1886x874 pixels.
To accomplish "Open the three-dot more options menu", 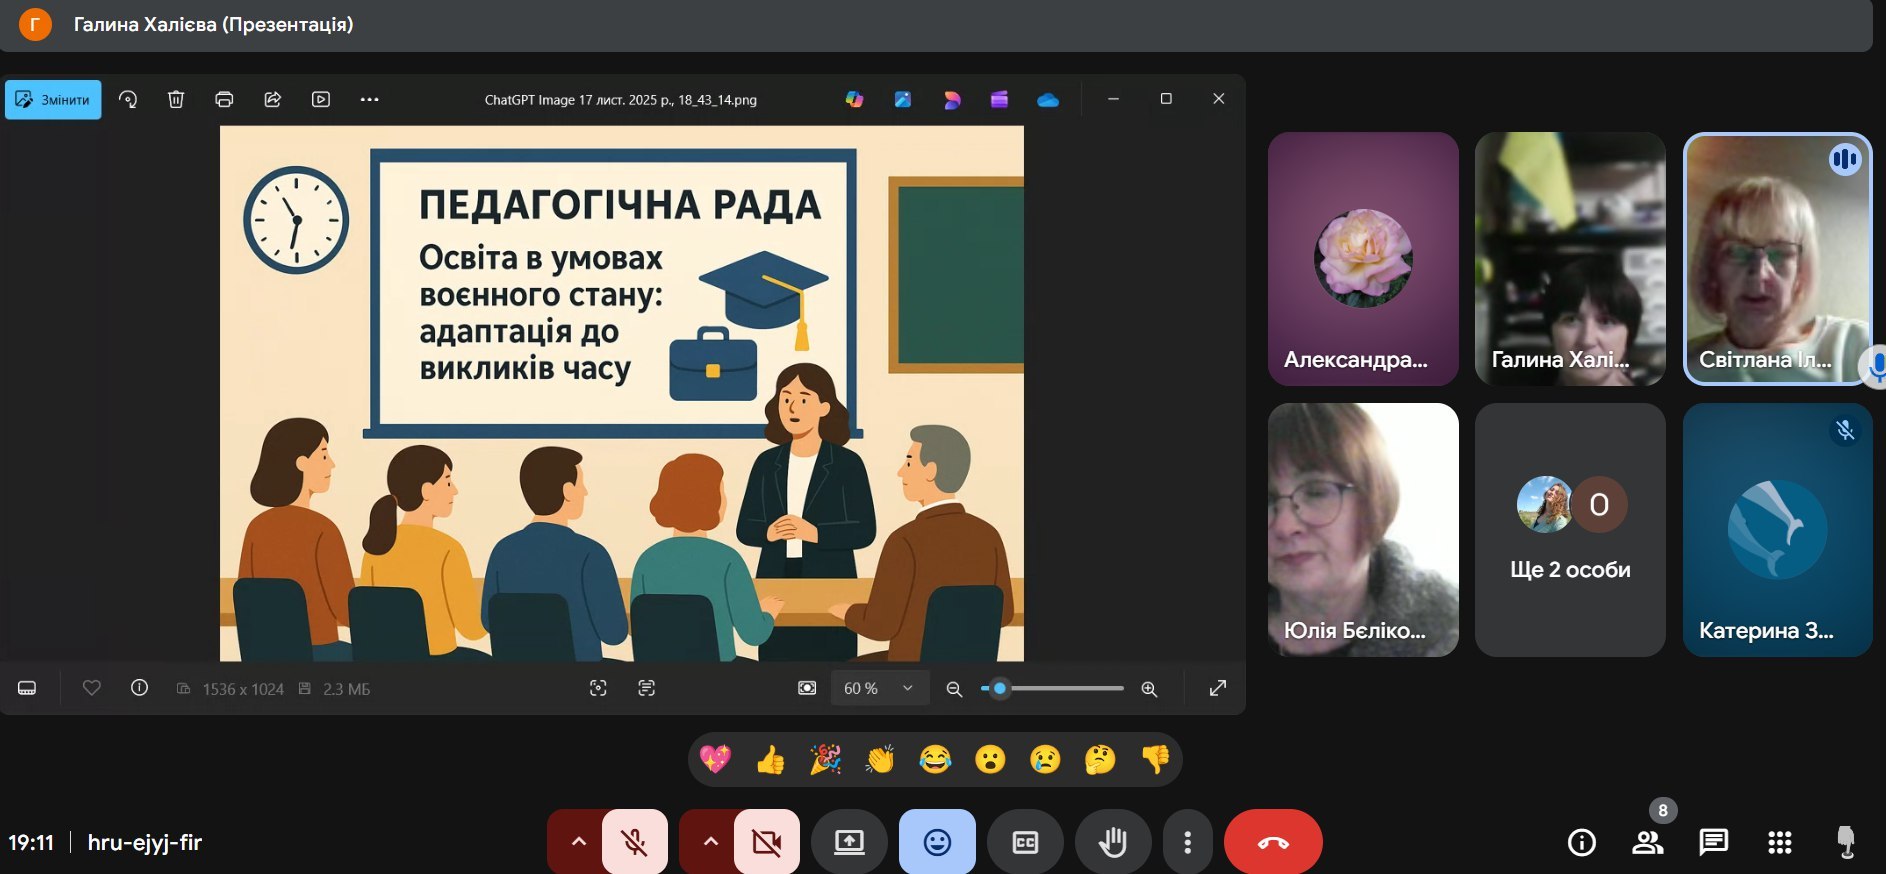I will click(1187, 843).
